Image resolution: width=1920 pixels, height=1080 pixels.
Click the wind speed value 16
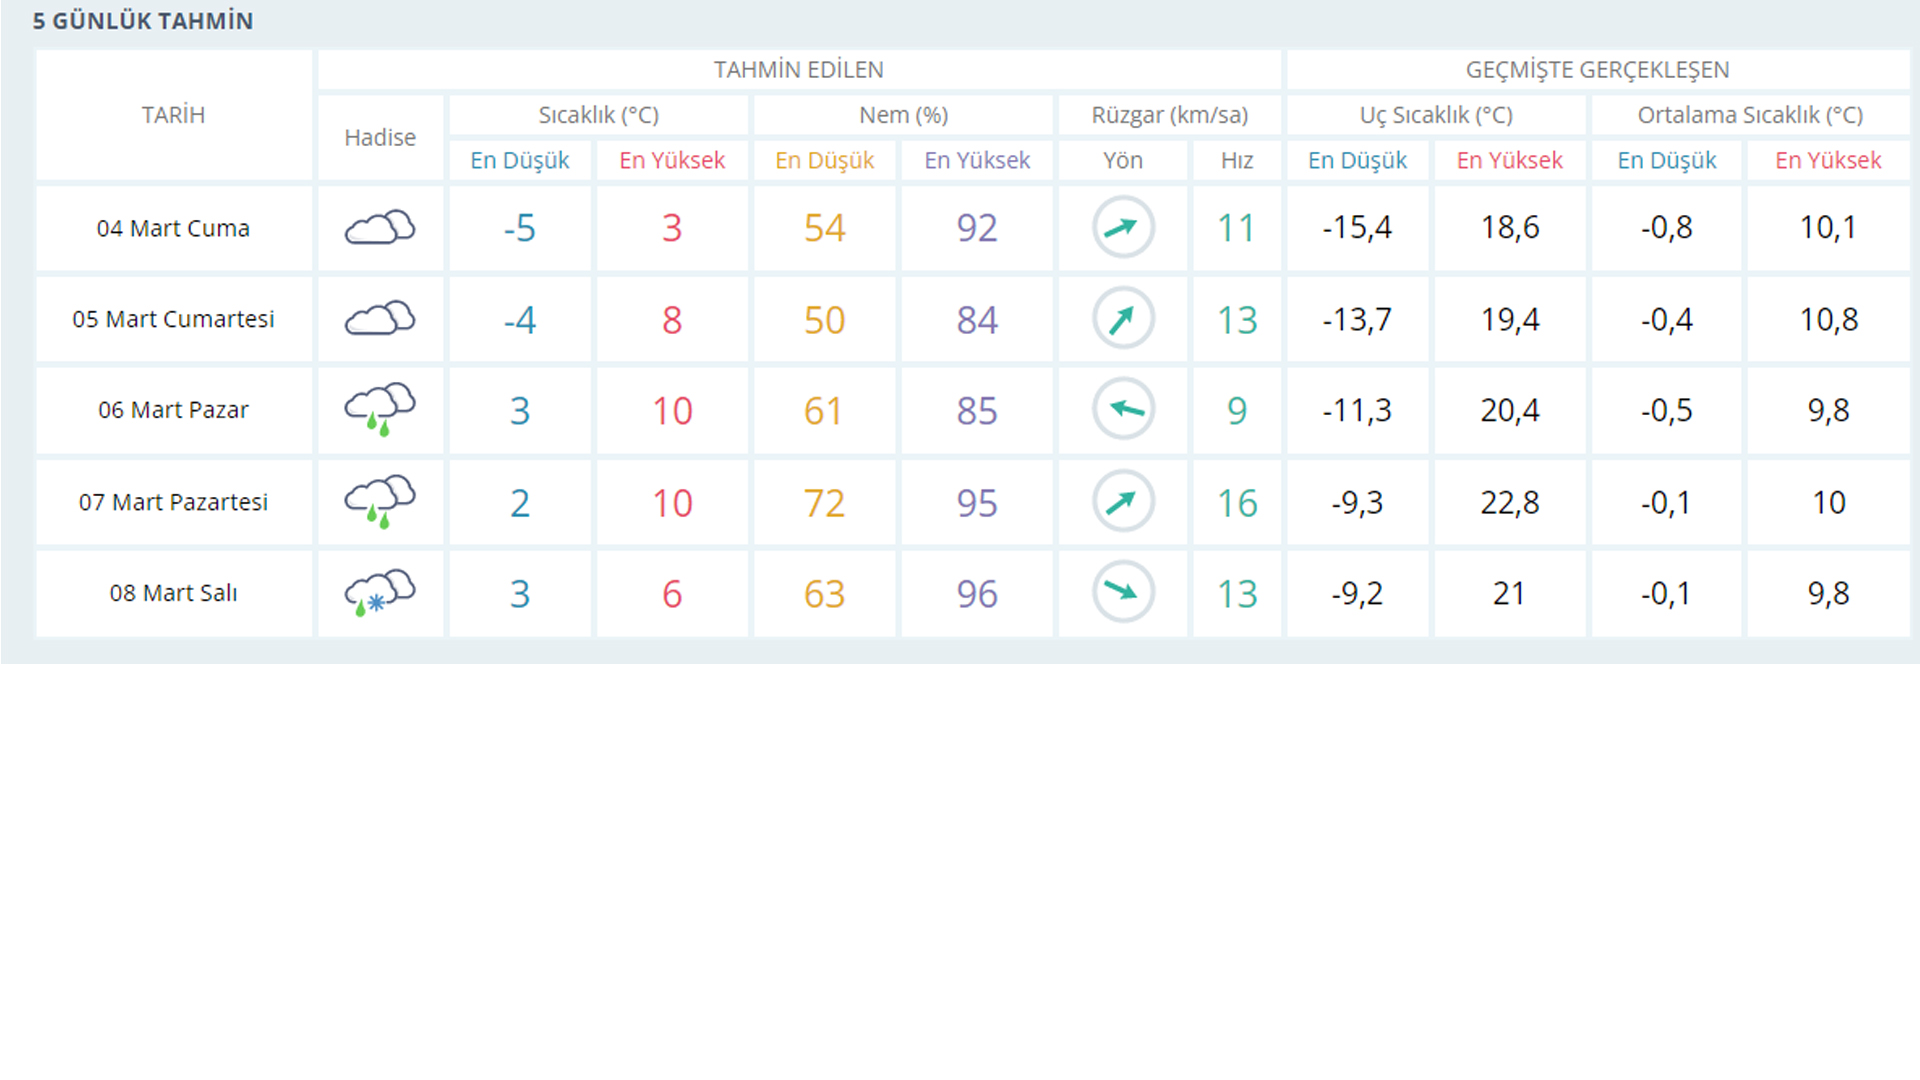point(1236,503)
